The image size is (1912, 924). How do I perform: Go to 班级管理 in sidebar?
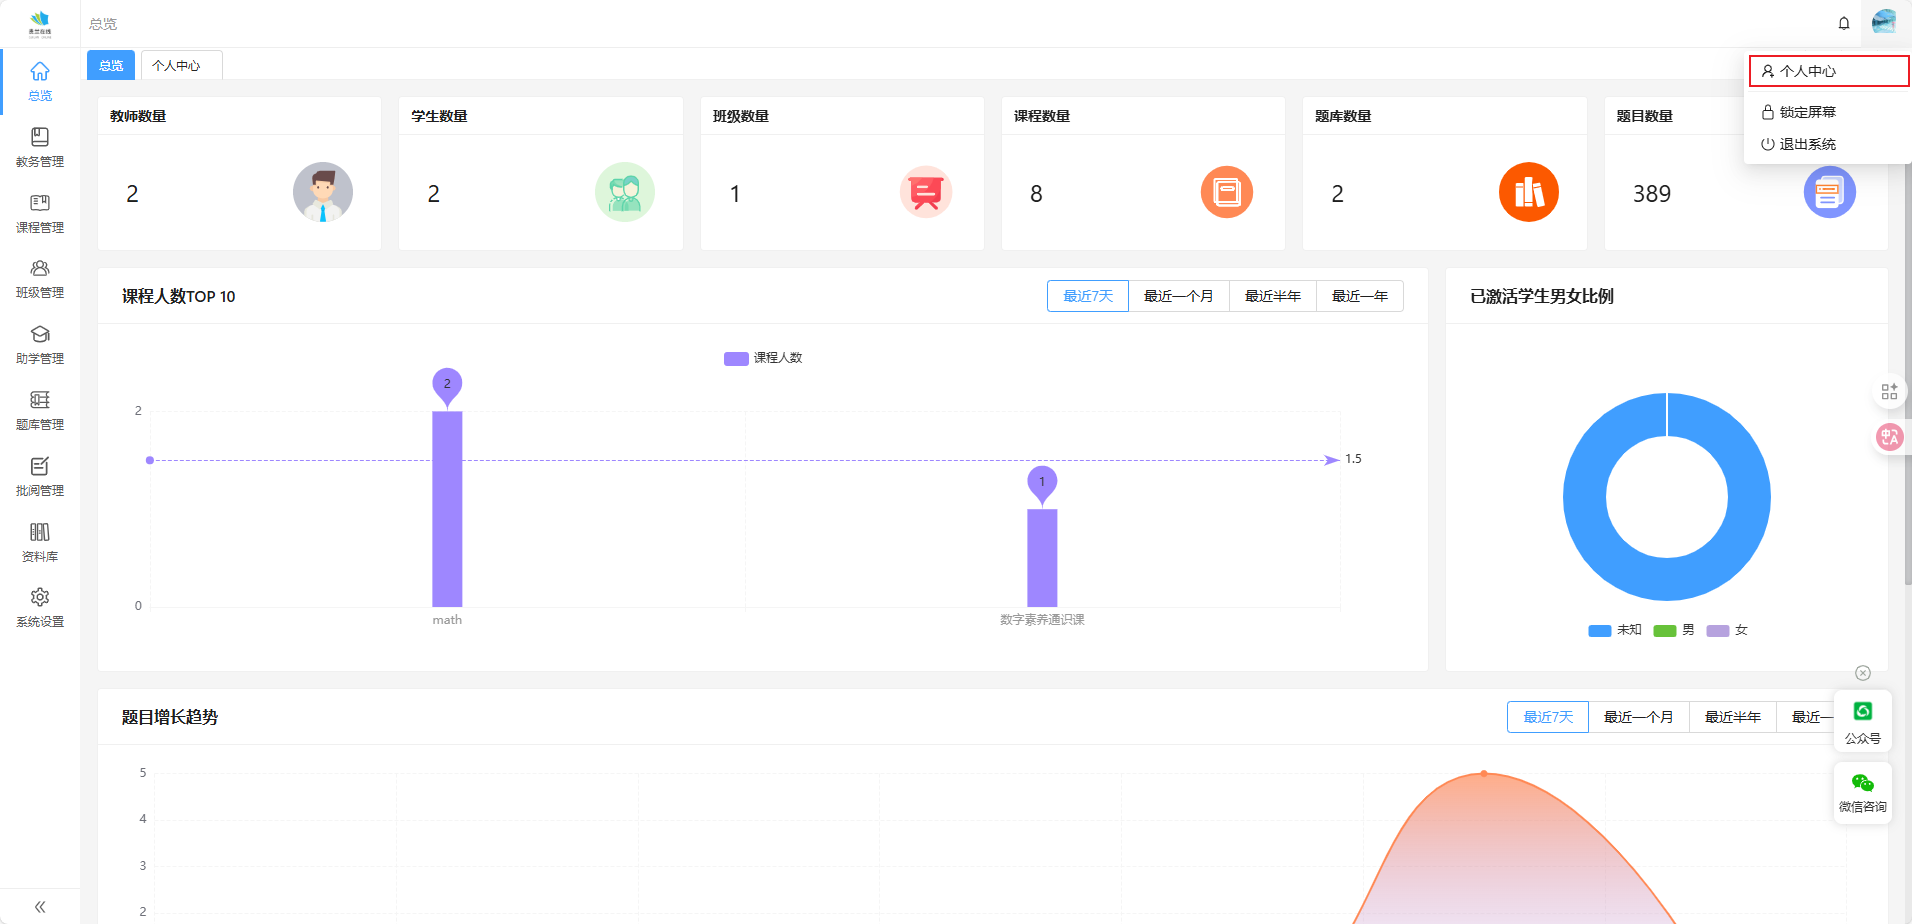coord(40,279)
